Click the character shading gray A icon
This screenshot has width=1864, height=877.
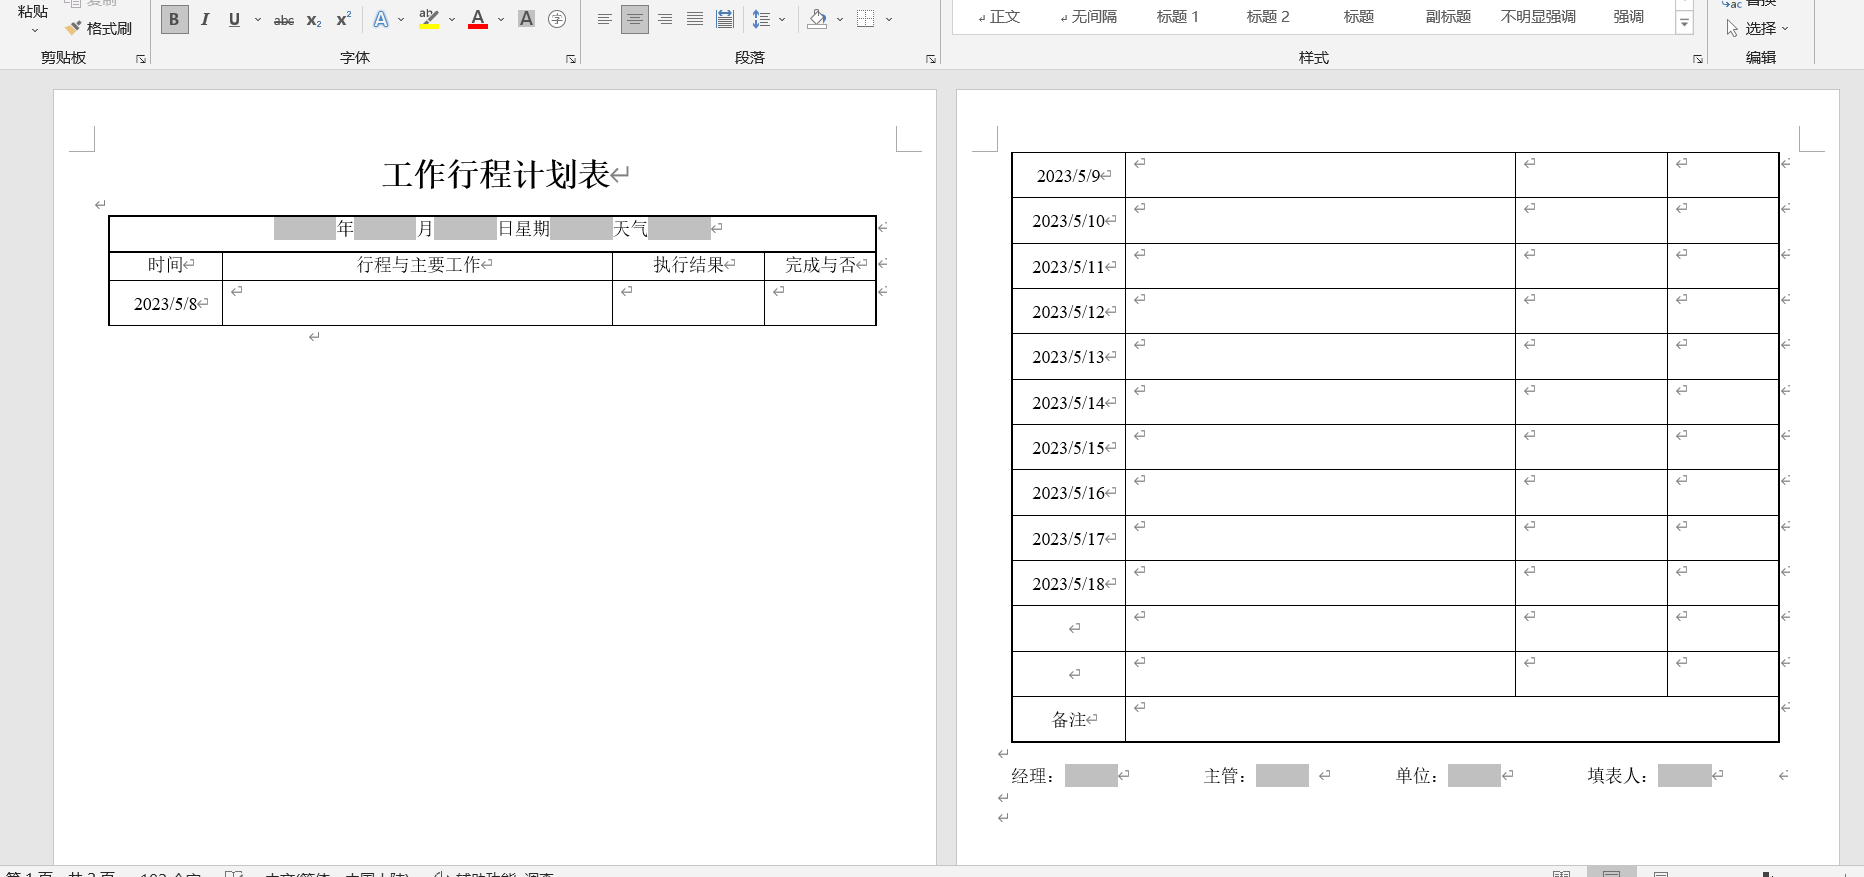(x=526, y=19)
